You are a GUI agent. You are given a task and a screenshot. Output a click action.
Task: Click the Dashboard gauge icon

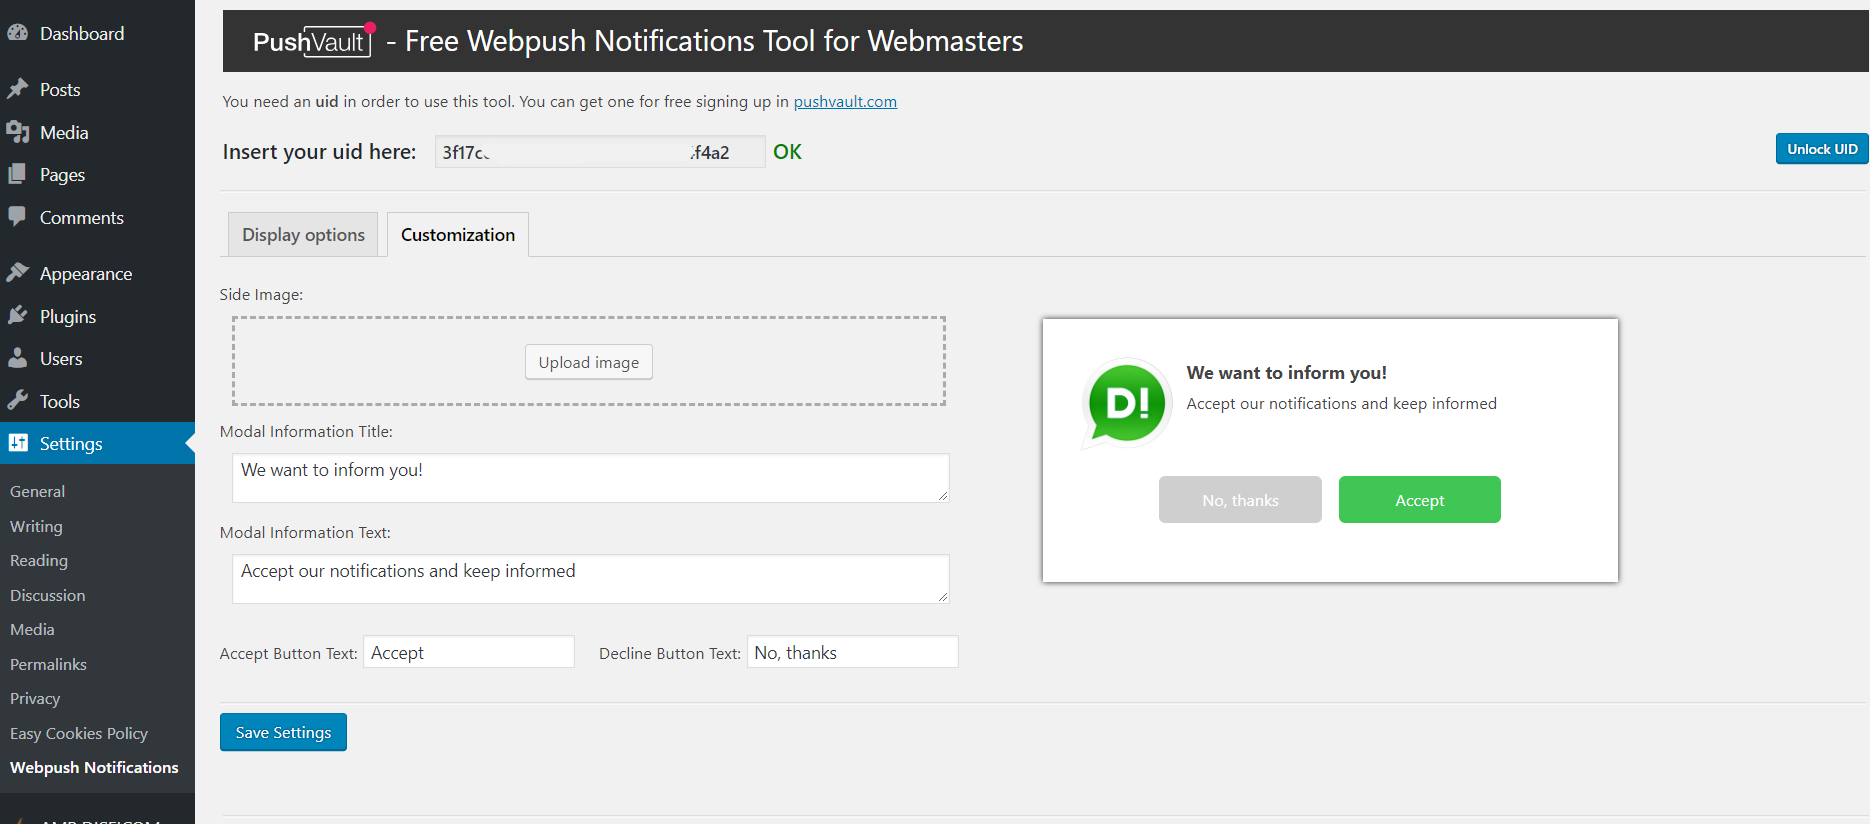pos(17,33)
